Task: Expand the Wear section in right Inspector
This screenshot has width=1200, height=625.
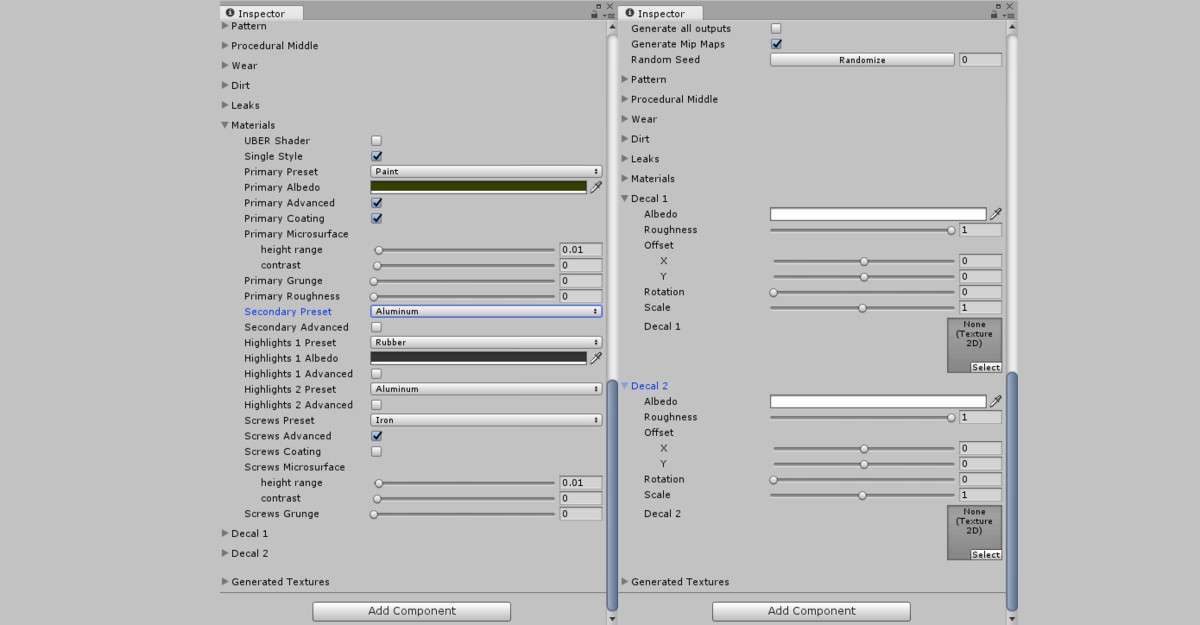Action: (x=625, y=119)
